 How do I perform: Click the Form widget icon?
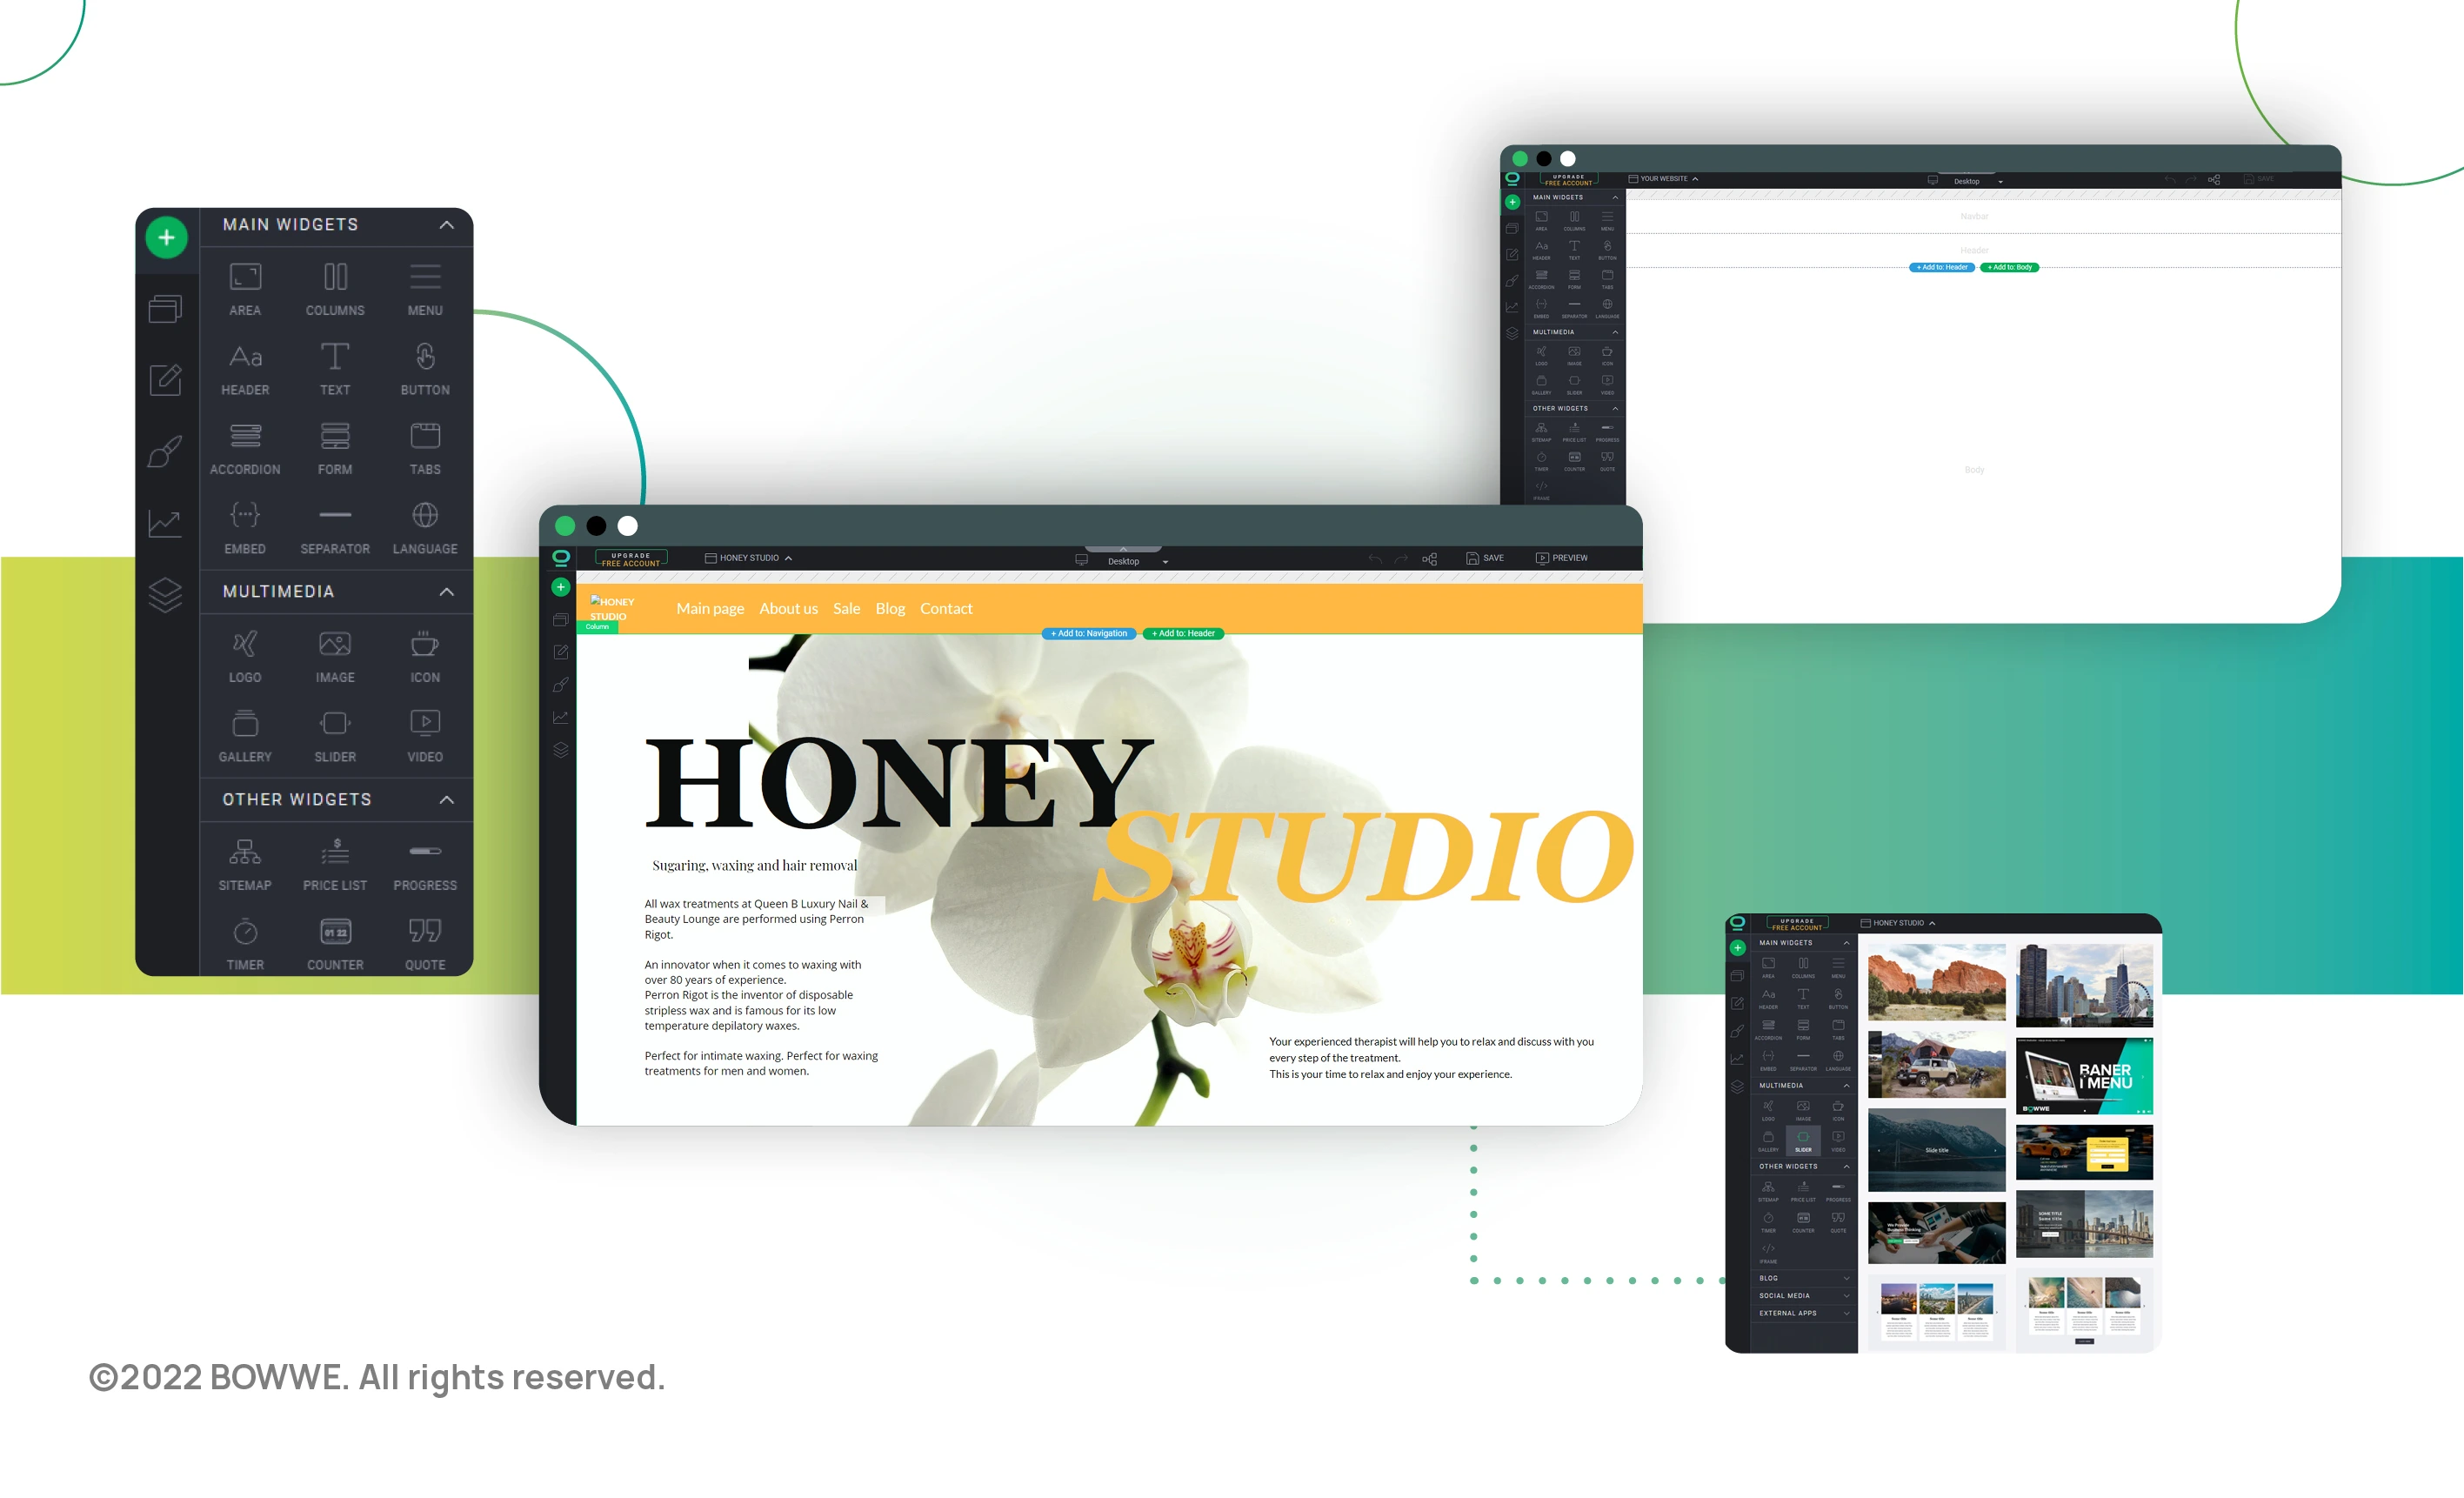pos(332,444)
